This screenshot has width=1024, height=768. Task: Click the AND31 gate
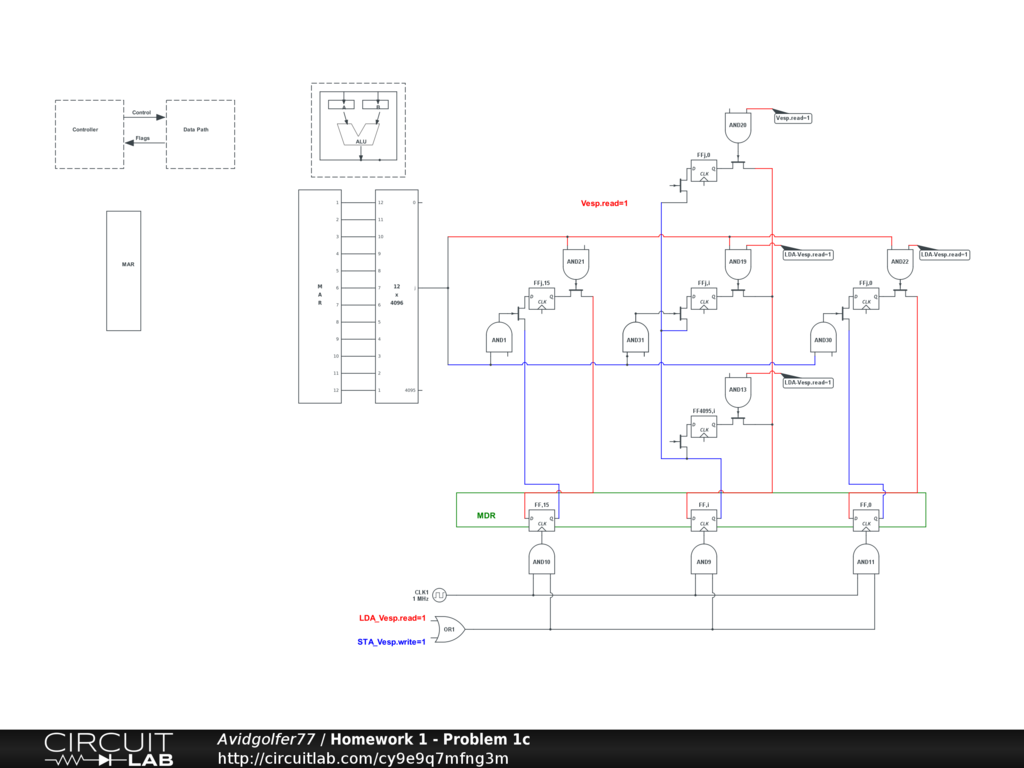point(636,339)
